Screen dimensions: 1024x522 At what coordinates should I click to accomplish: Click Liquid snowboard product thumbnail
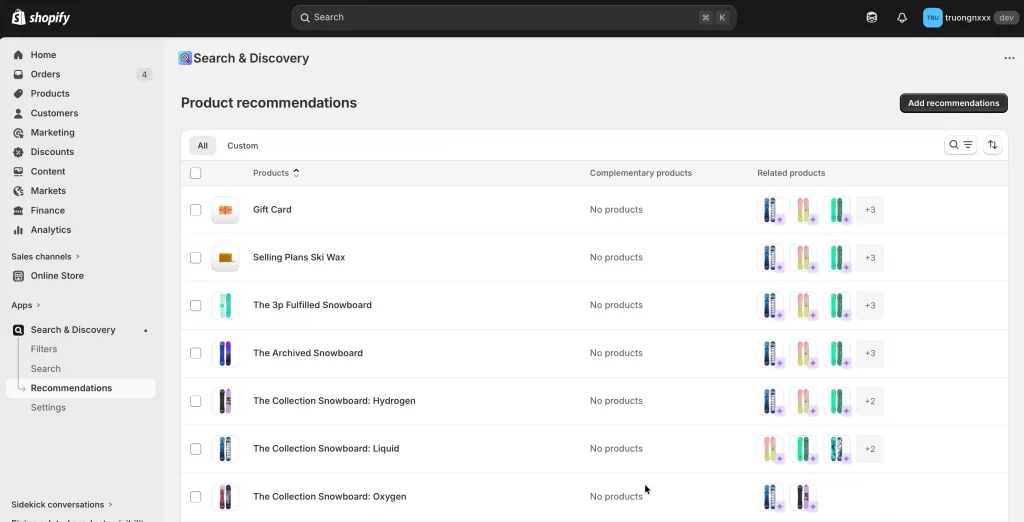tap(225, 449)
